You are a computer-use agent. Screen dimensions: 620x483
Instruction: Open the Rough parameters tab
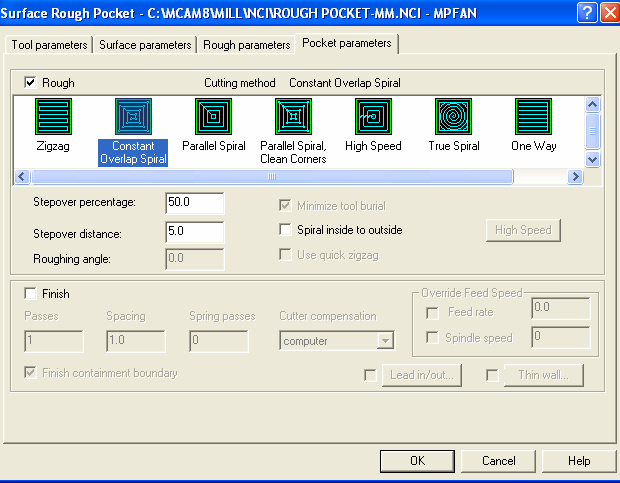[246, 45]
